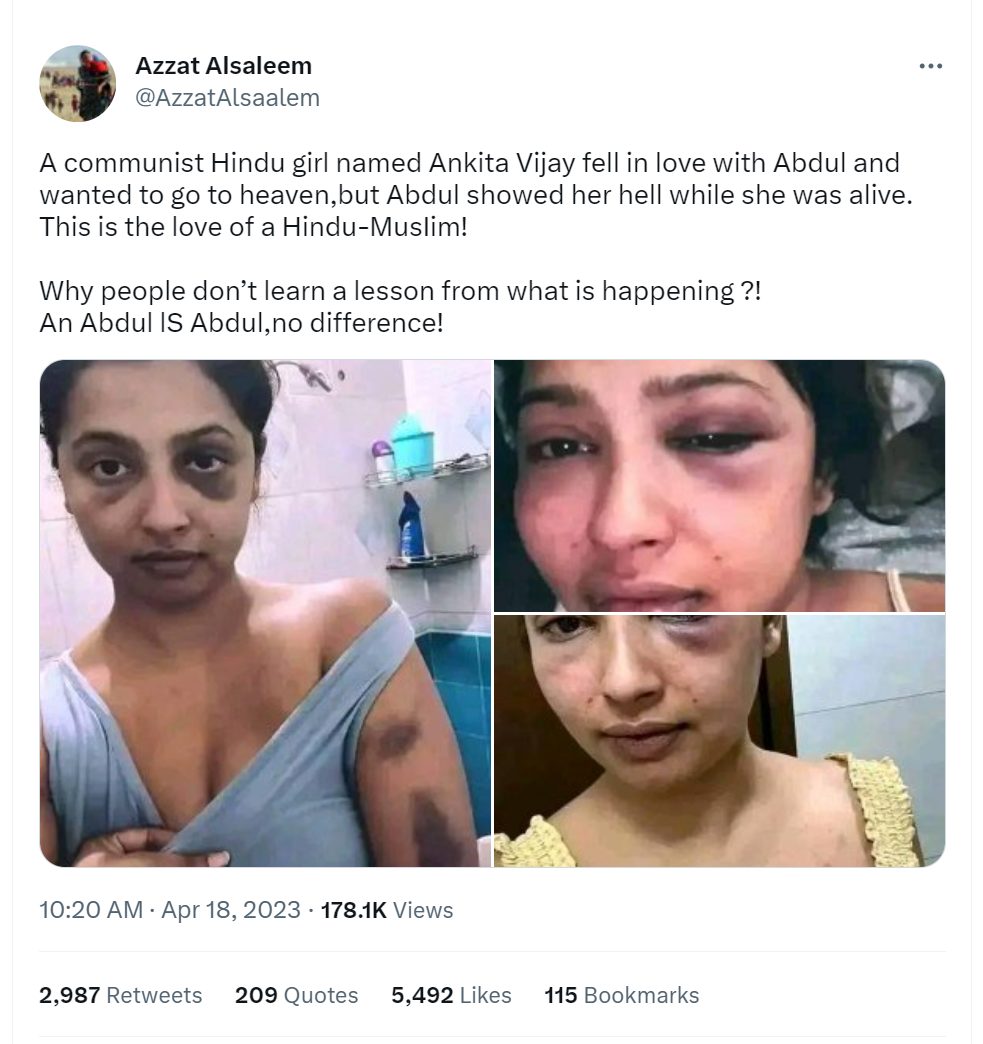Screen dimensions: 983x1044
Task: Open Azzat Alsaleem's profile avatar
Action: pos(77,83)
